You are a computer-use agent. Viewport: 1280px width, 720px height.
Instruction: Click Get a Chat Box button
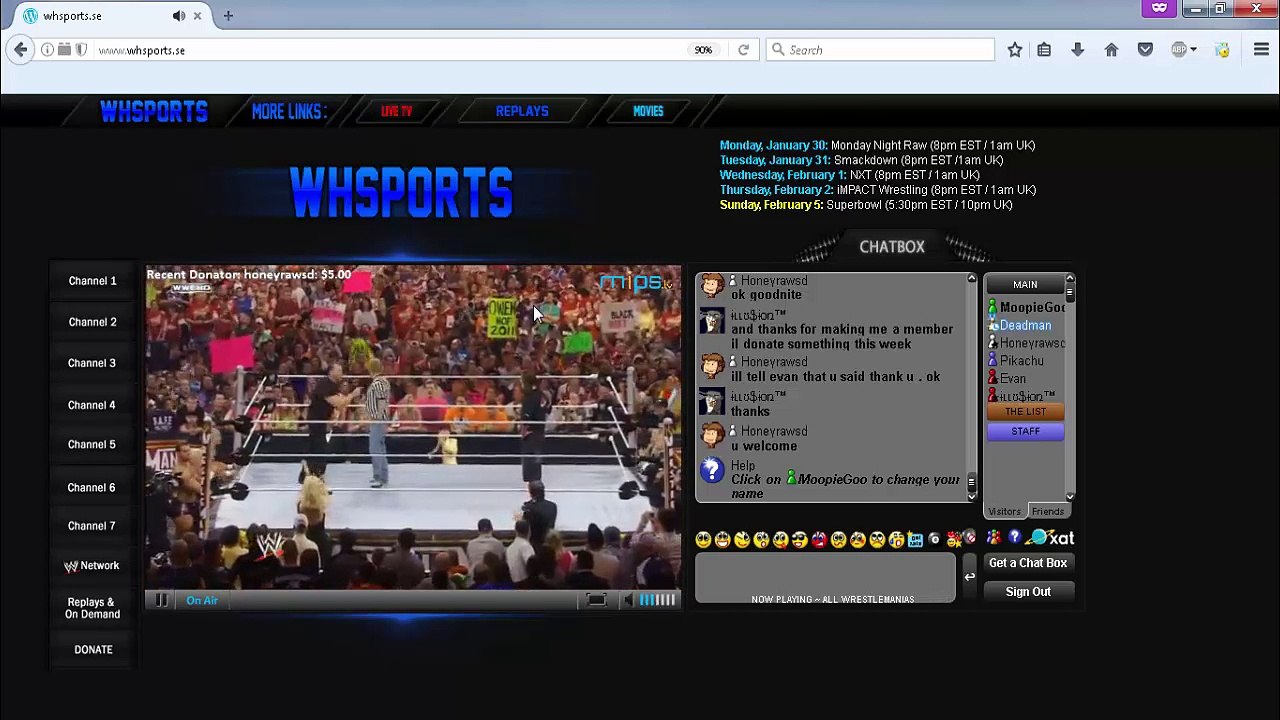[x=1028, y=563]
